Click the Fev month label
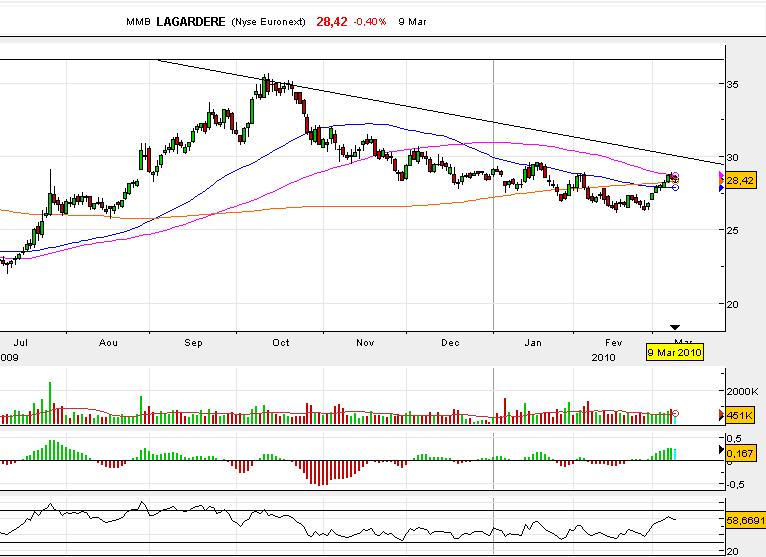The image size is (766, 557). [x=614, y=343]
